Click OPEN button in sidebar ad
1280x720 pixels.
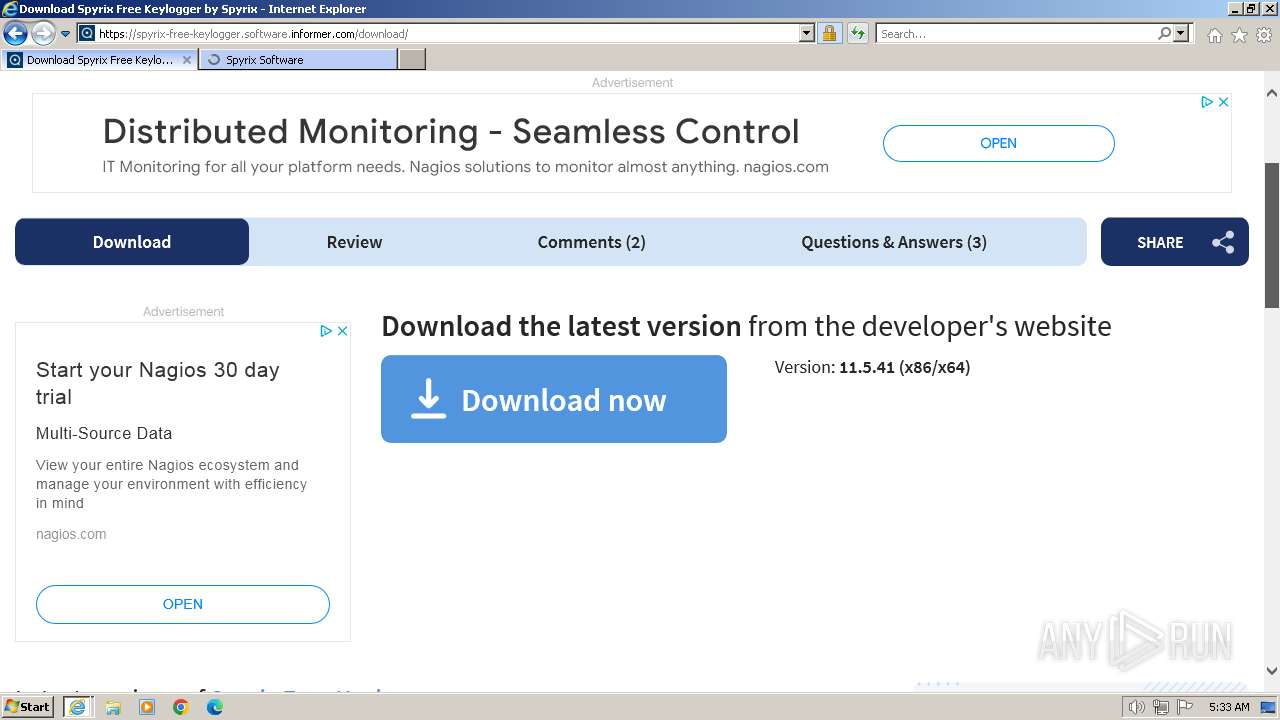(183, 604)
